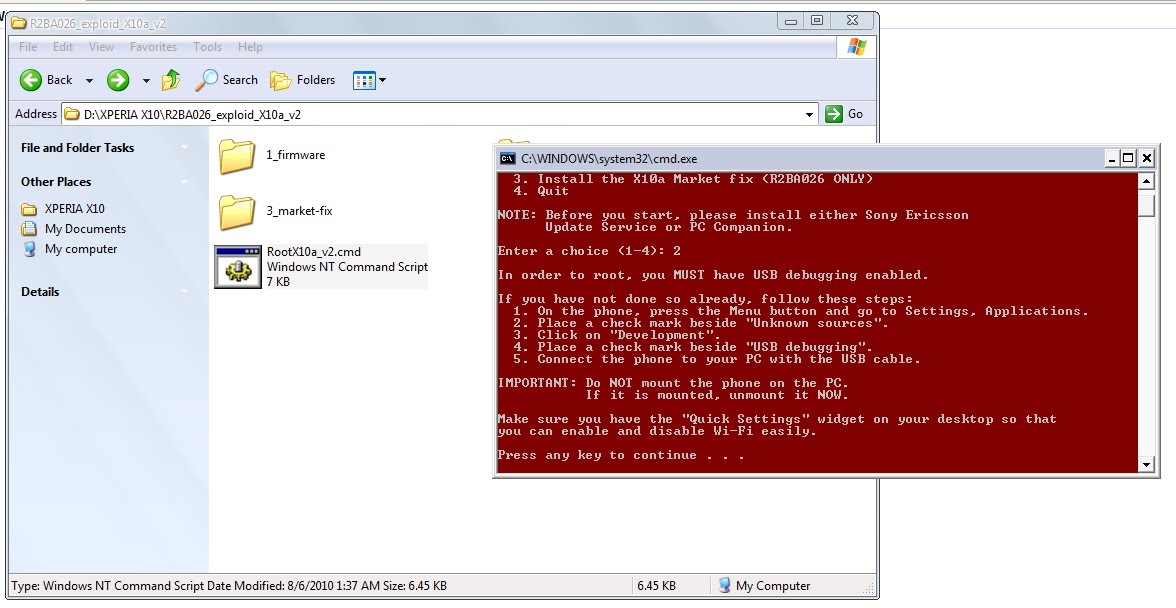Click the cmd scrollbar down arrow
This screenshot has width=1176, height=608.
[1146, 465]
